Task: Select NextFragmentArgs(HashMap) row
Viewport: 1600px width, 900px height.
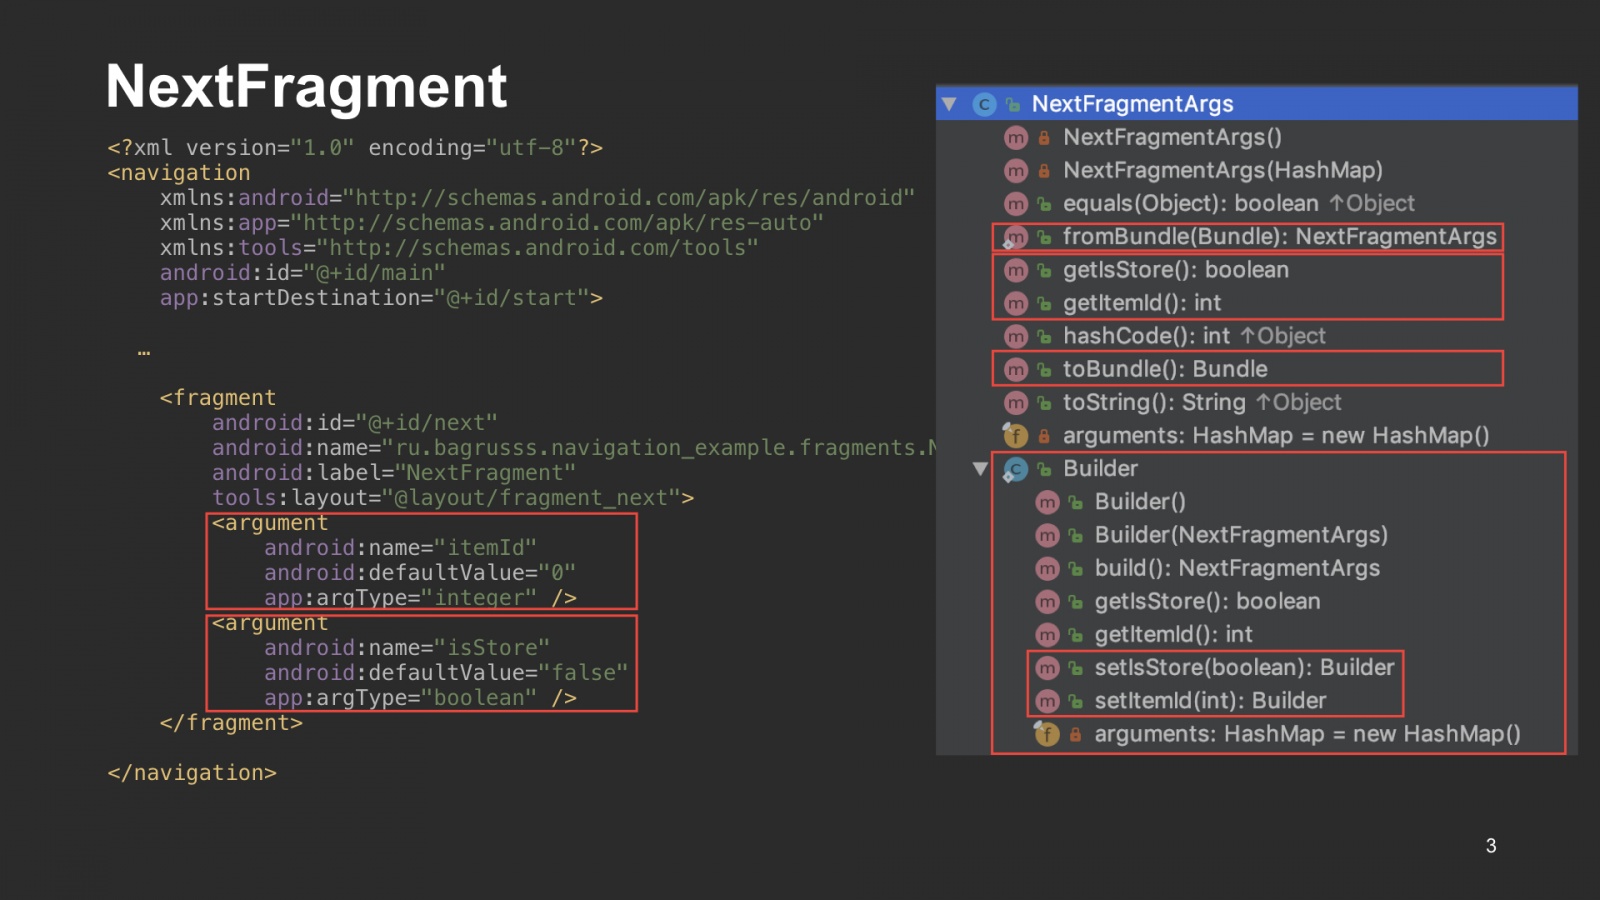Action: pos(1257,170)
